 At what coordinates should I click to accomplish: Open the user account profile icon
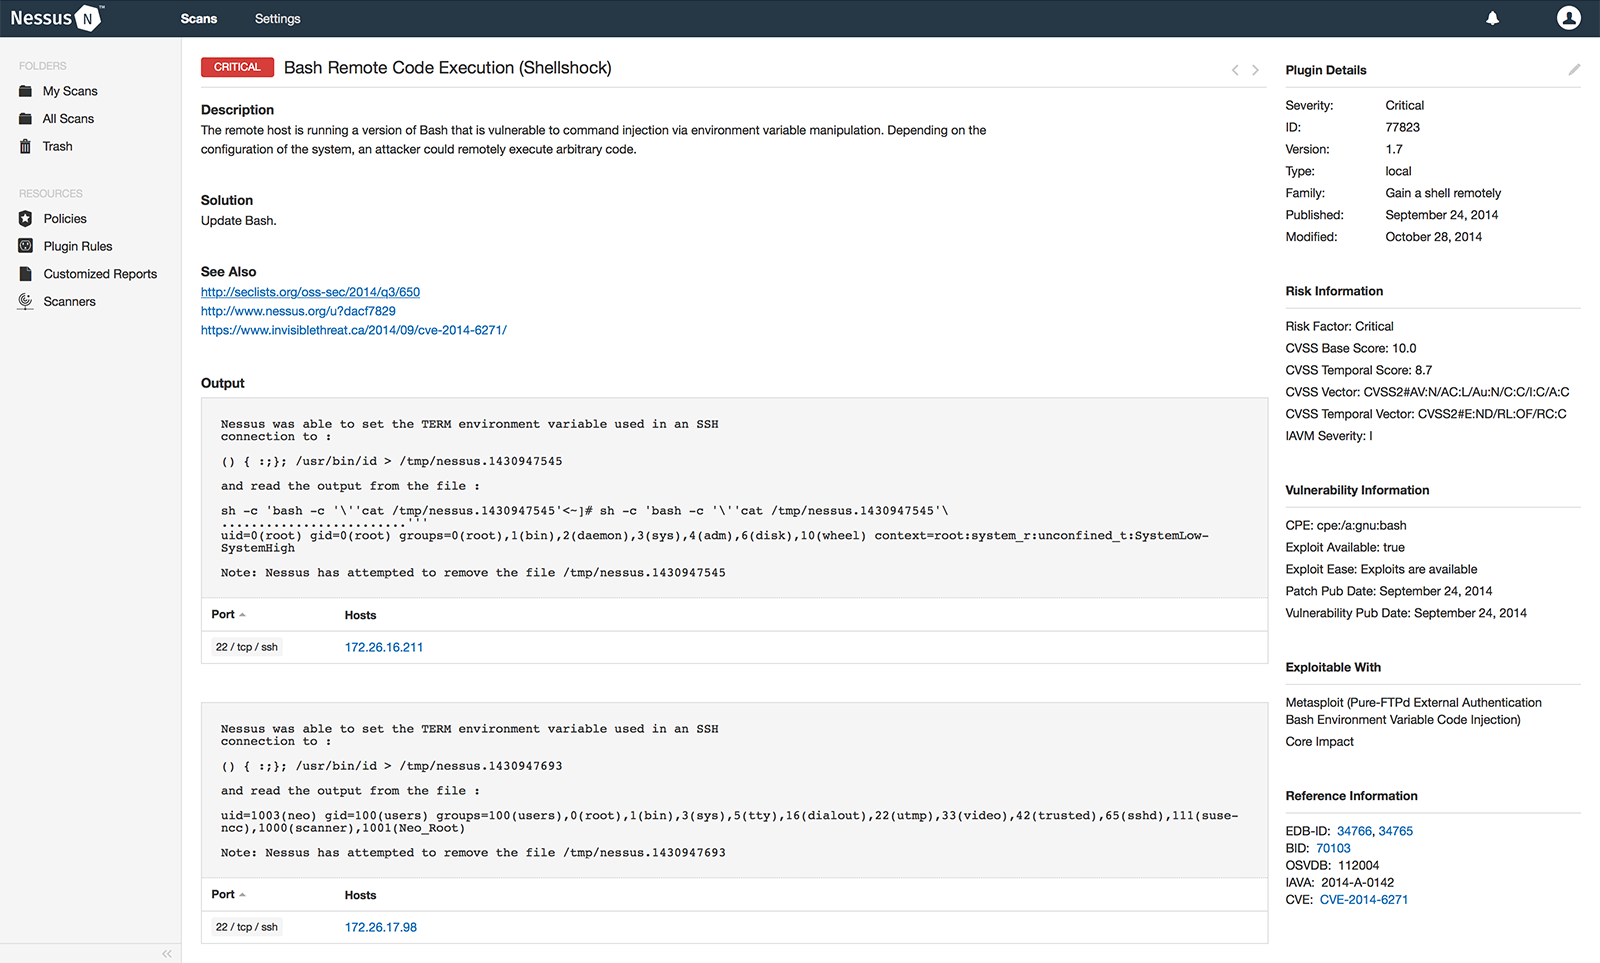click(1568, 18)
